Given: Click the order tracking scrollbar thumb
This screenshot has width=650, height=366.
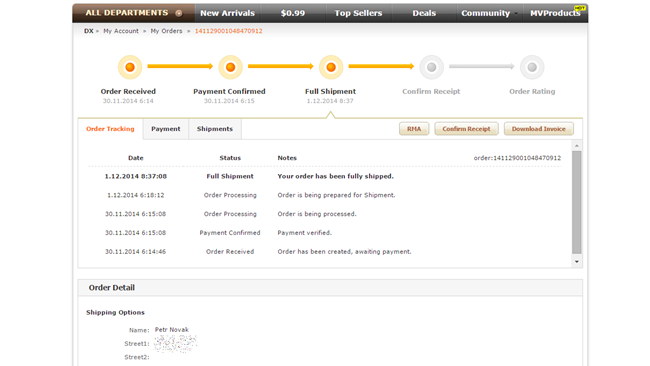Looking at the screenshot, I should 577,202.
